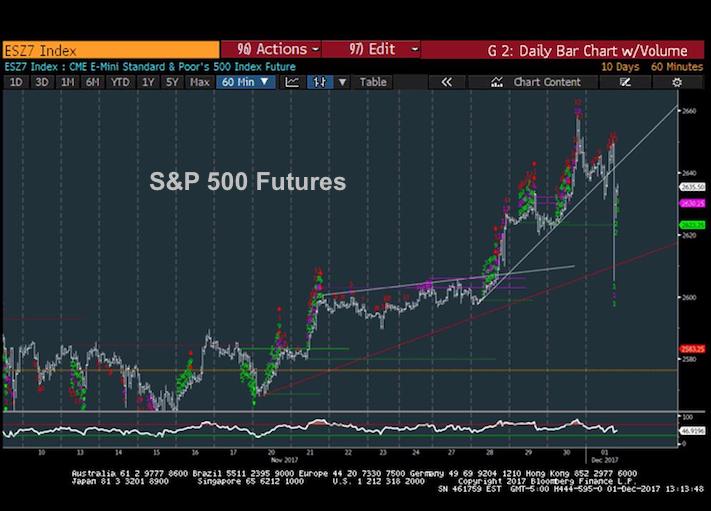Screen dimensions: 711x511
Task: Click the white 2635.50 price tag
Action: pyautogui.click(x=692, y=187)
